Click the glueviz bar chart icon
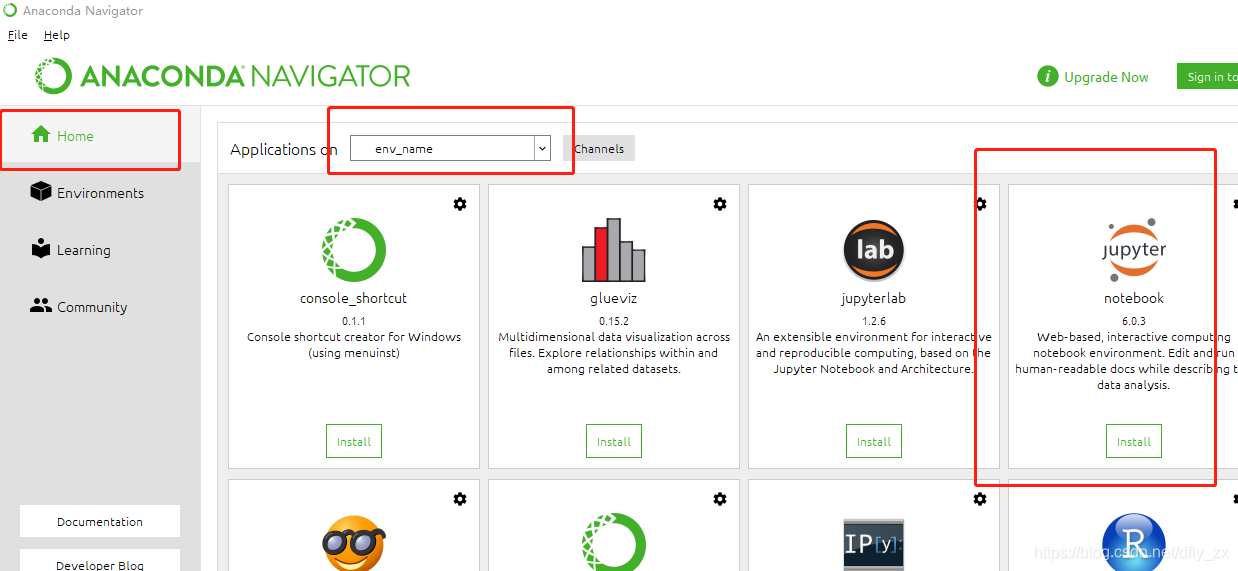The image size is (1238, 571). [x=614, y=249]
